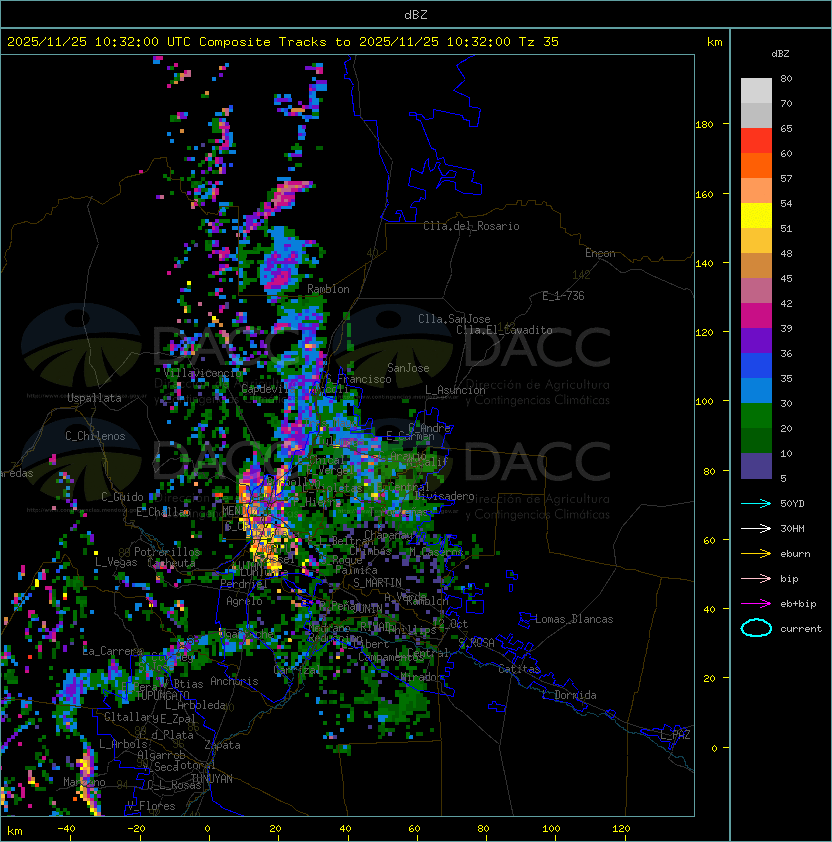Image resolution: width=832 pixels, height=842 pixels.
Task: Click the 'Catitas' map label
Action: tap(519, 669)
